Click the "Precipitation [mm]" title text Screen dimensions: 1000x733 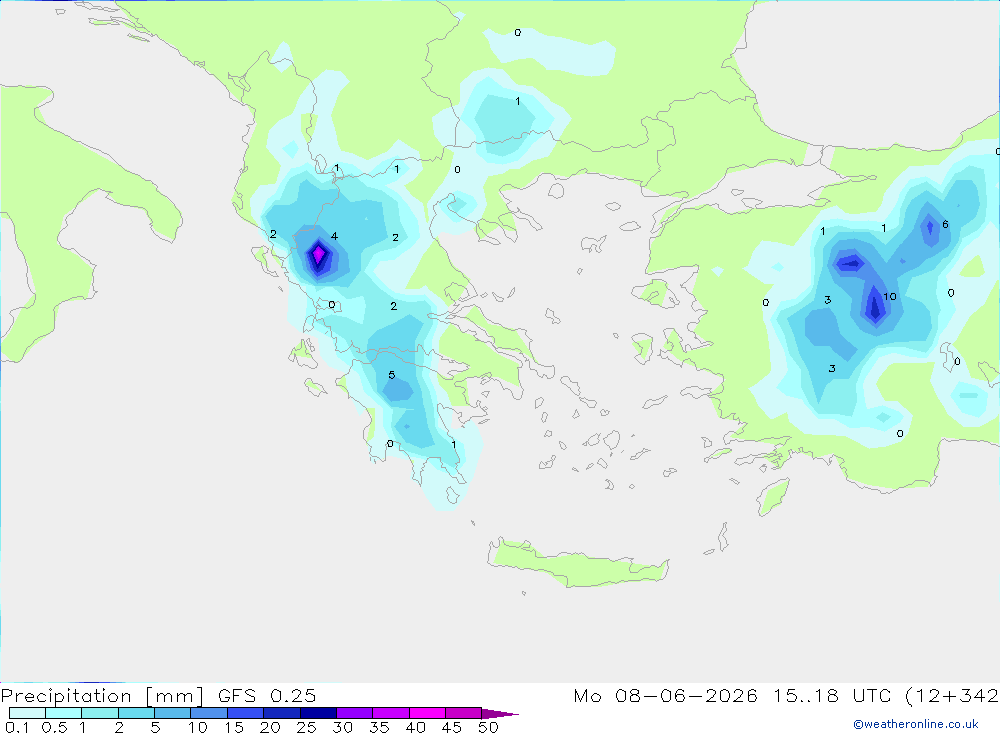coord(102,696)
